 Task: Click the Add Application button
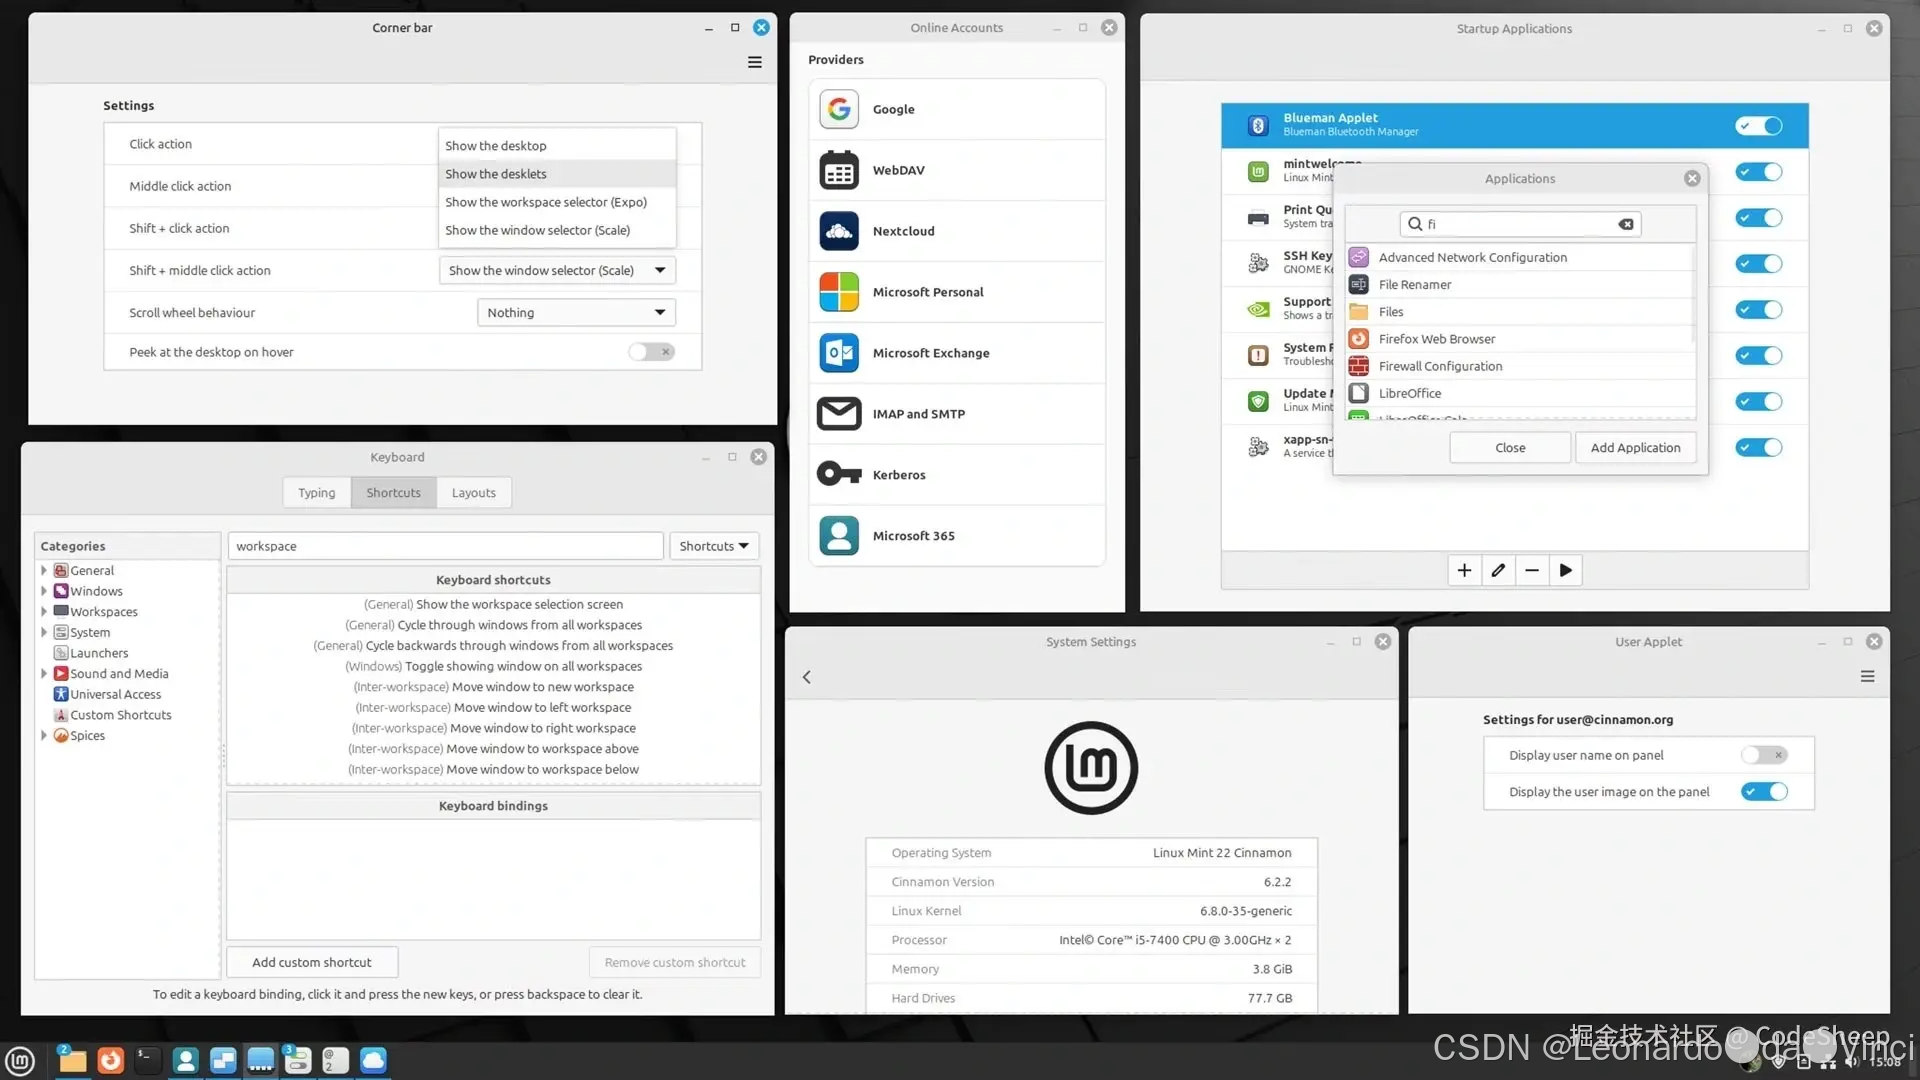click(x=1635, y=448)
